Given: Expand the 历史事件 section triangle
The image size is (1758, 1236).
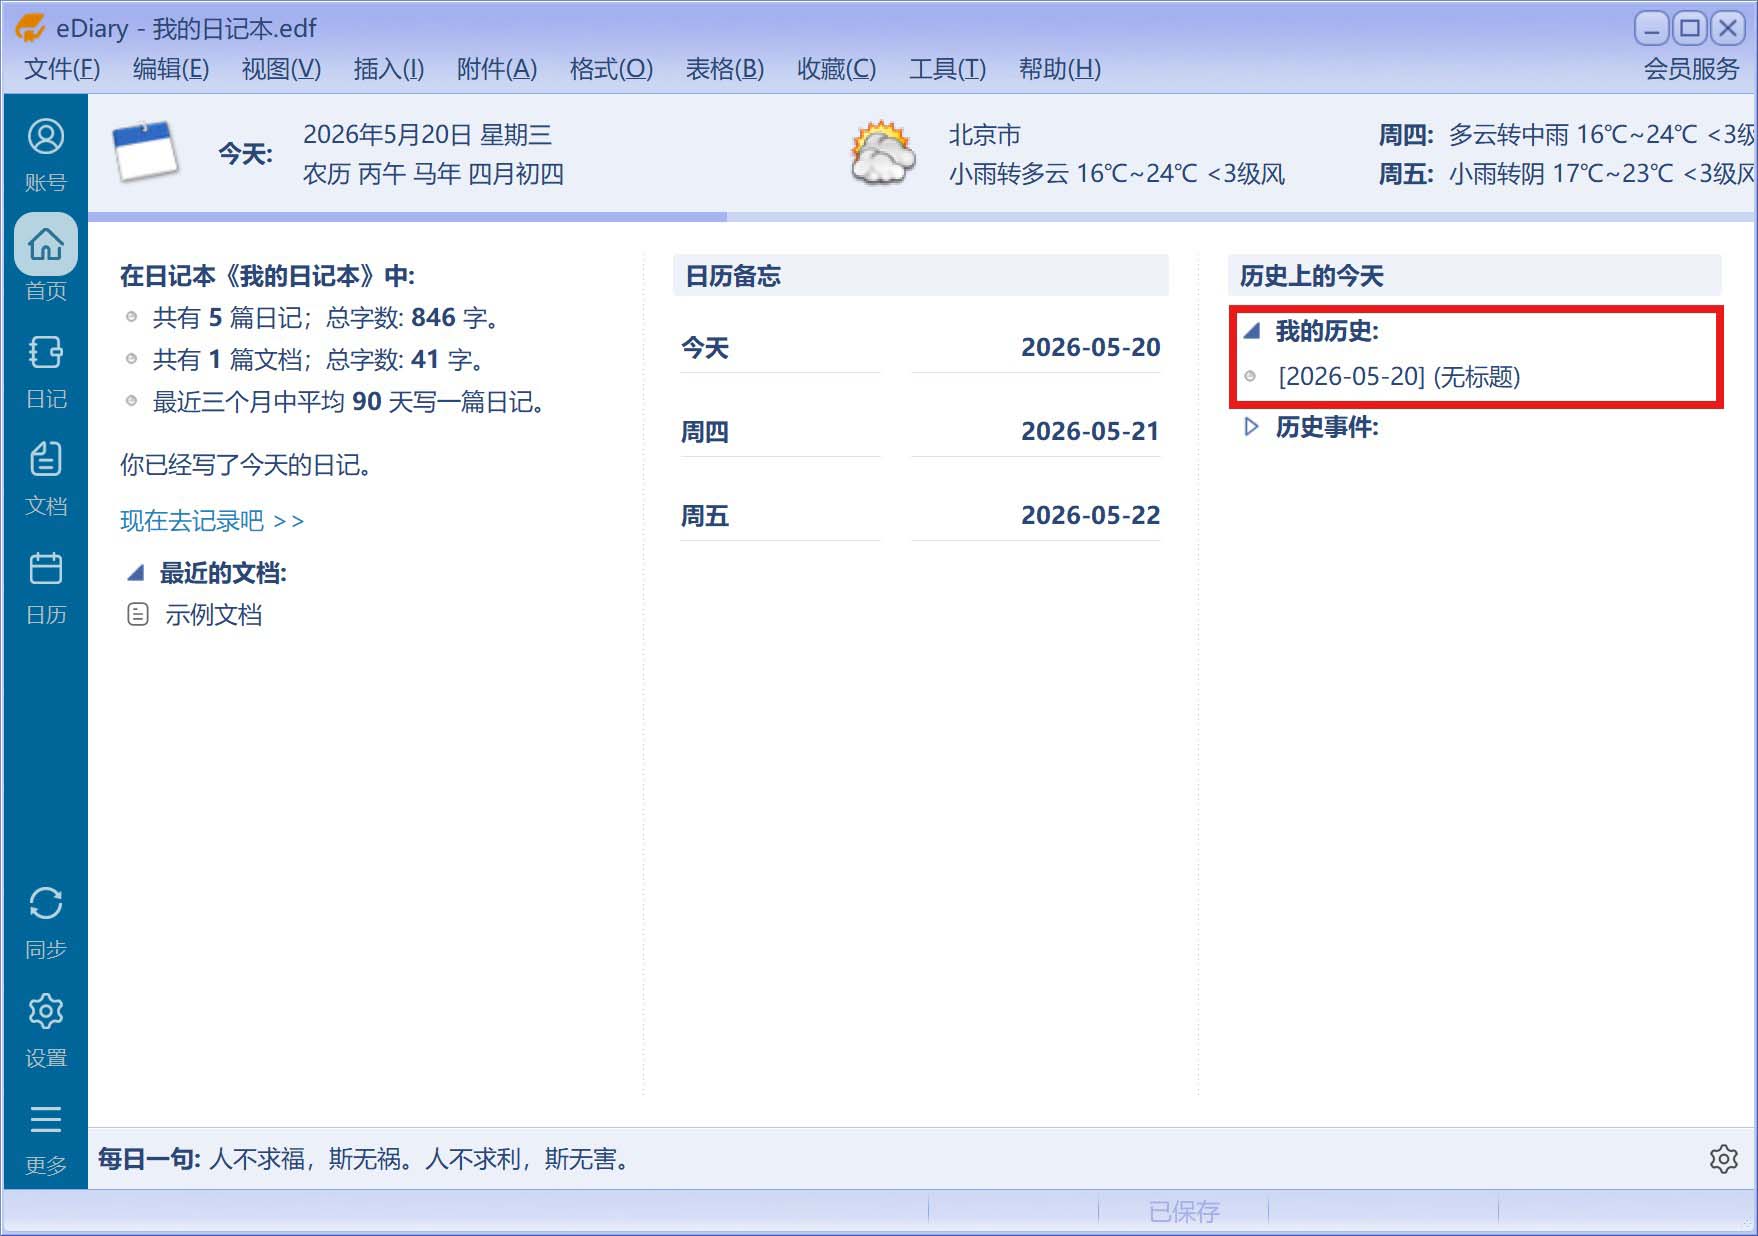Looking at the screenshot, I should click(1250, 427).
